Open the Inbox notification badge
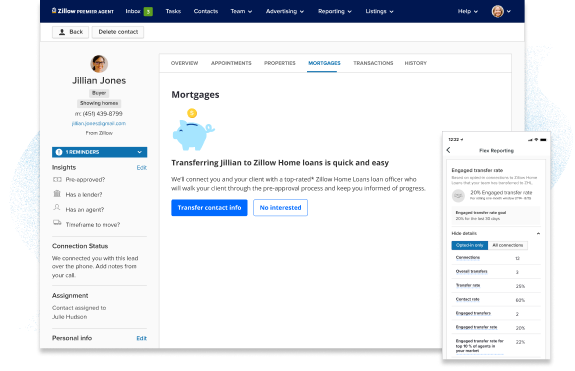This screenshot has height=371, width=575. 148,11
